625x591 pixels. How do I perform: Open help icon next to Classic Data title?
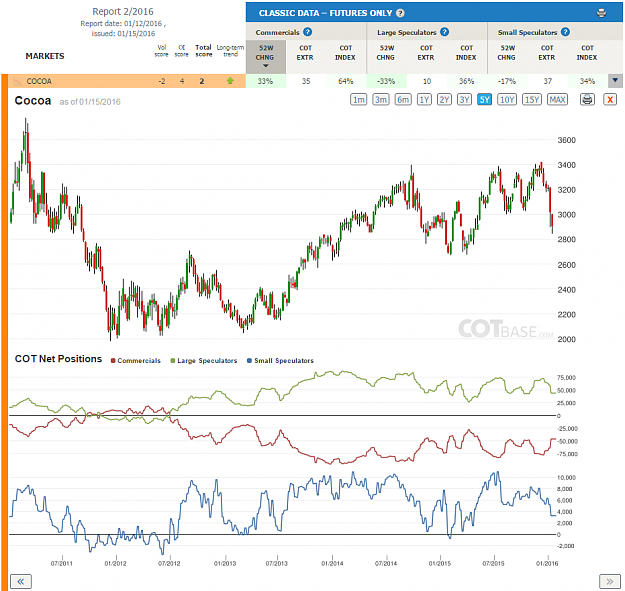pyautogui.click(x=400, y=13)
